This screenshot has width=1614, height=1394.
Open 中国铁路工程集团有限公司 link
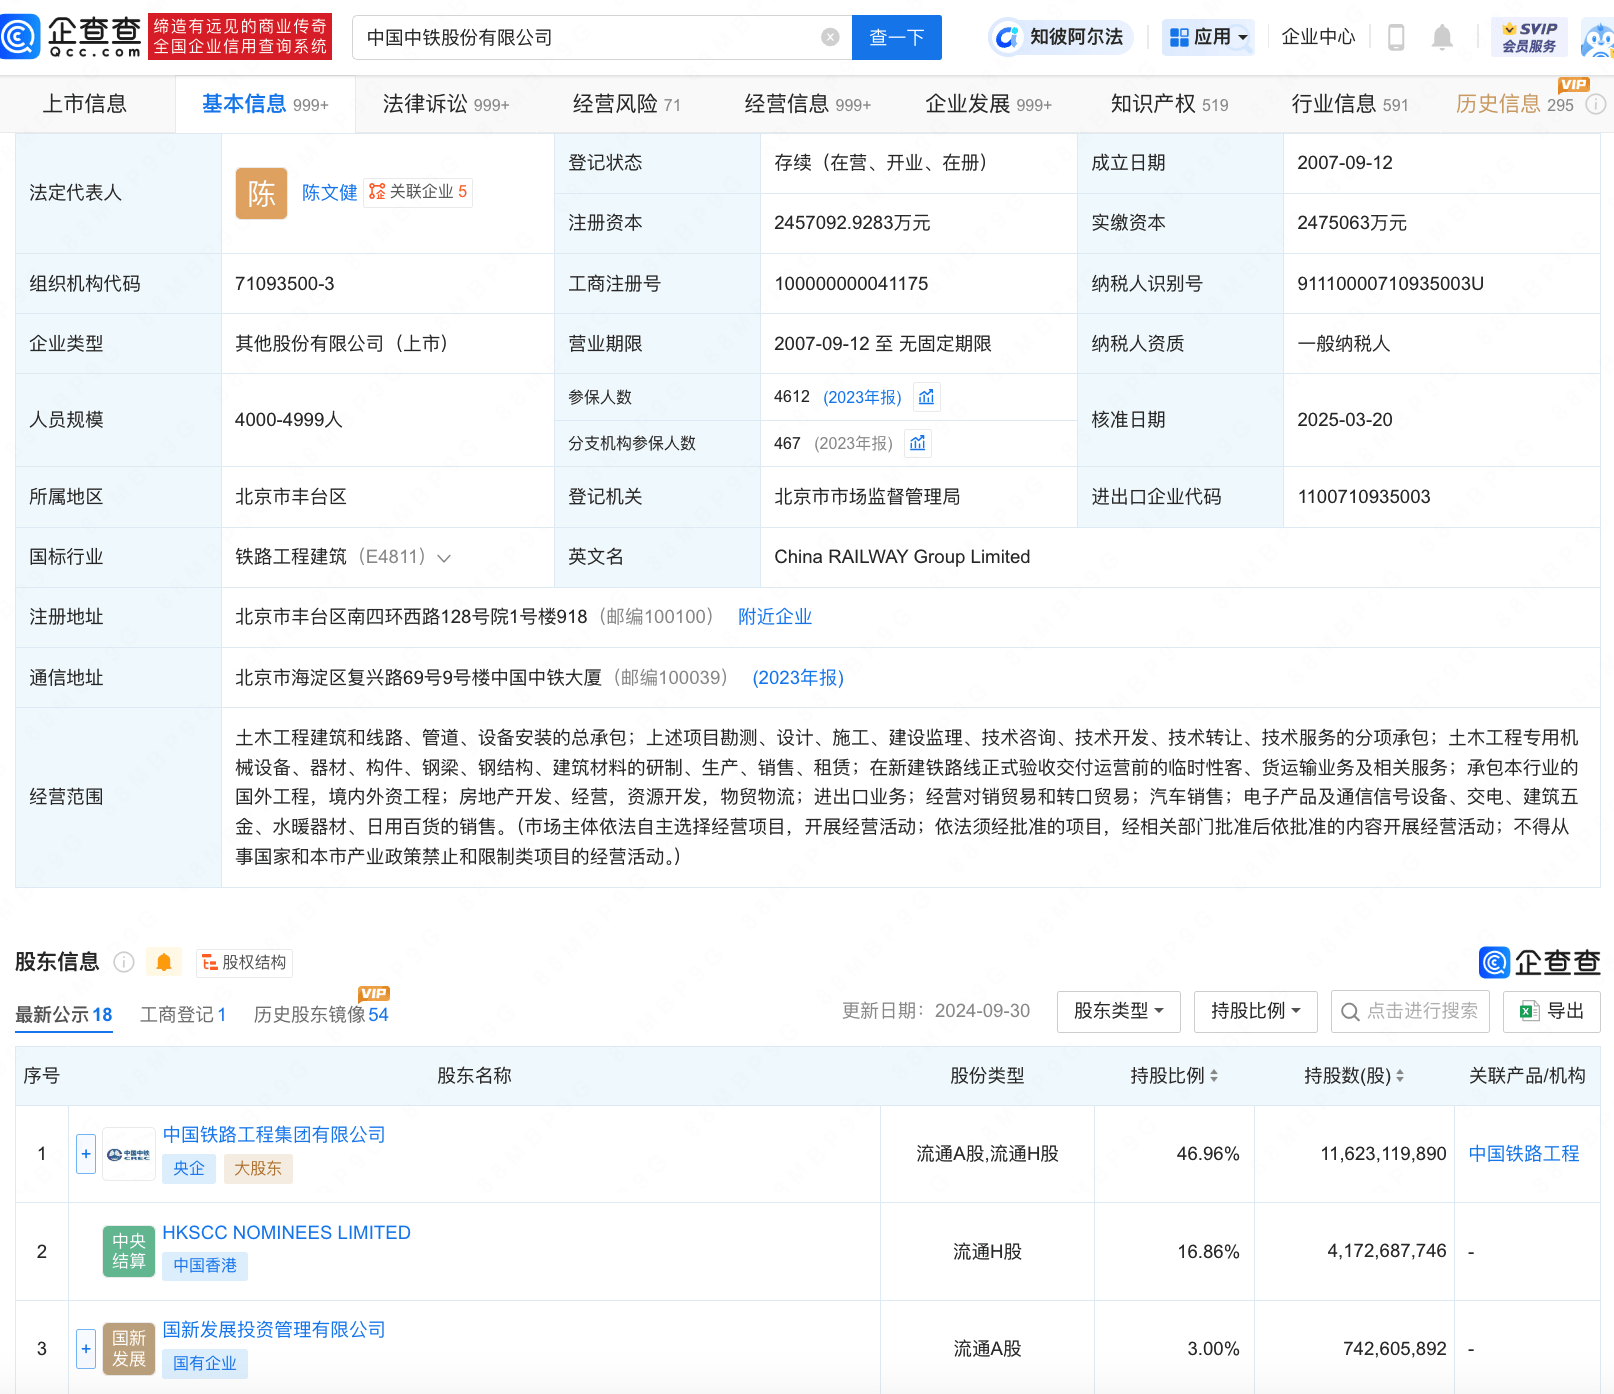[x=274, y=1135]
